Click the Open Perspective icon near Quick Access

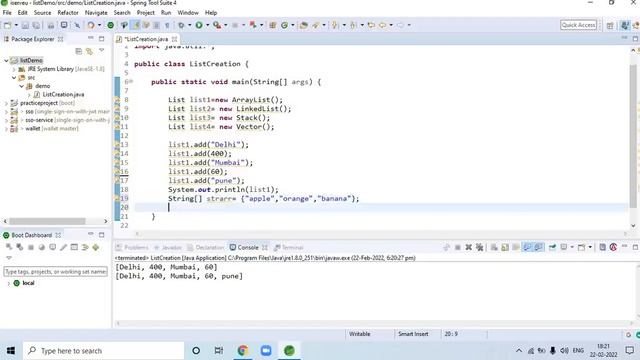(610, 25)
